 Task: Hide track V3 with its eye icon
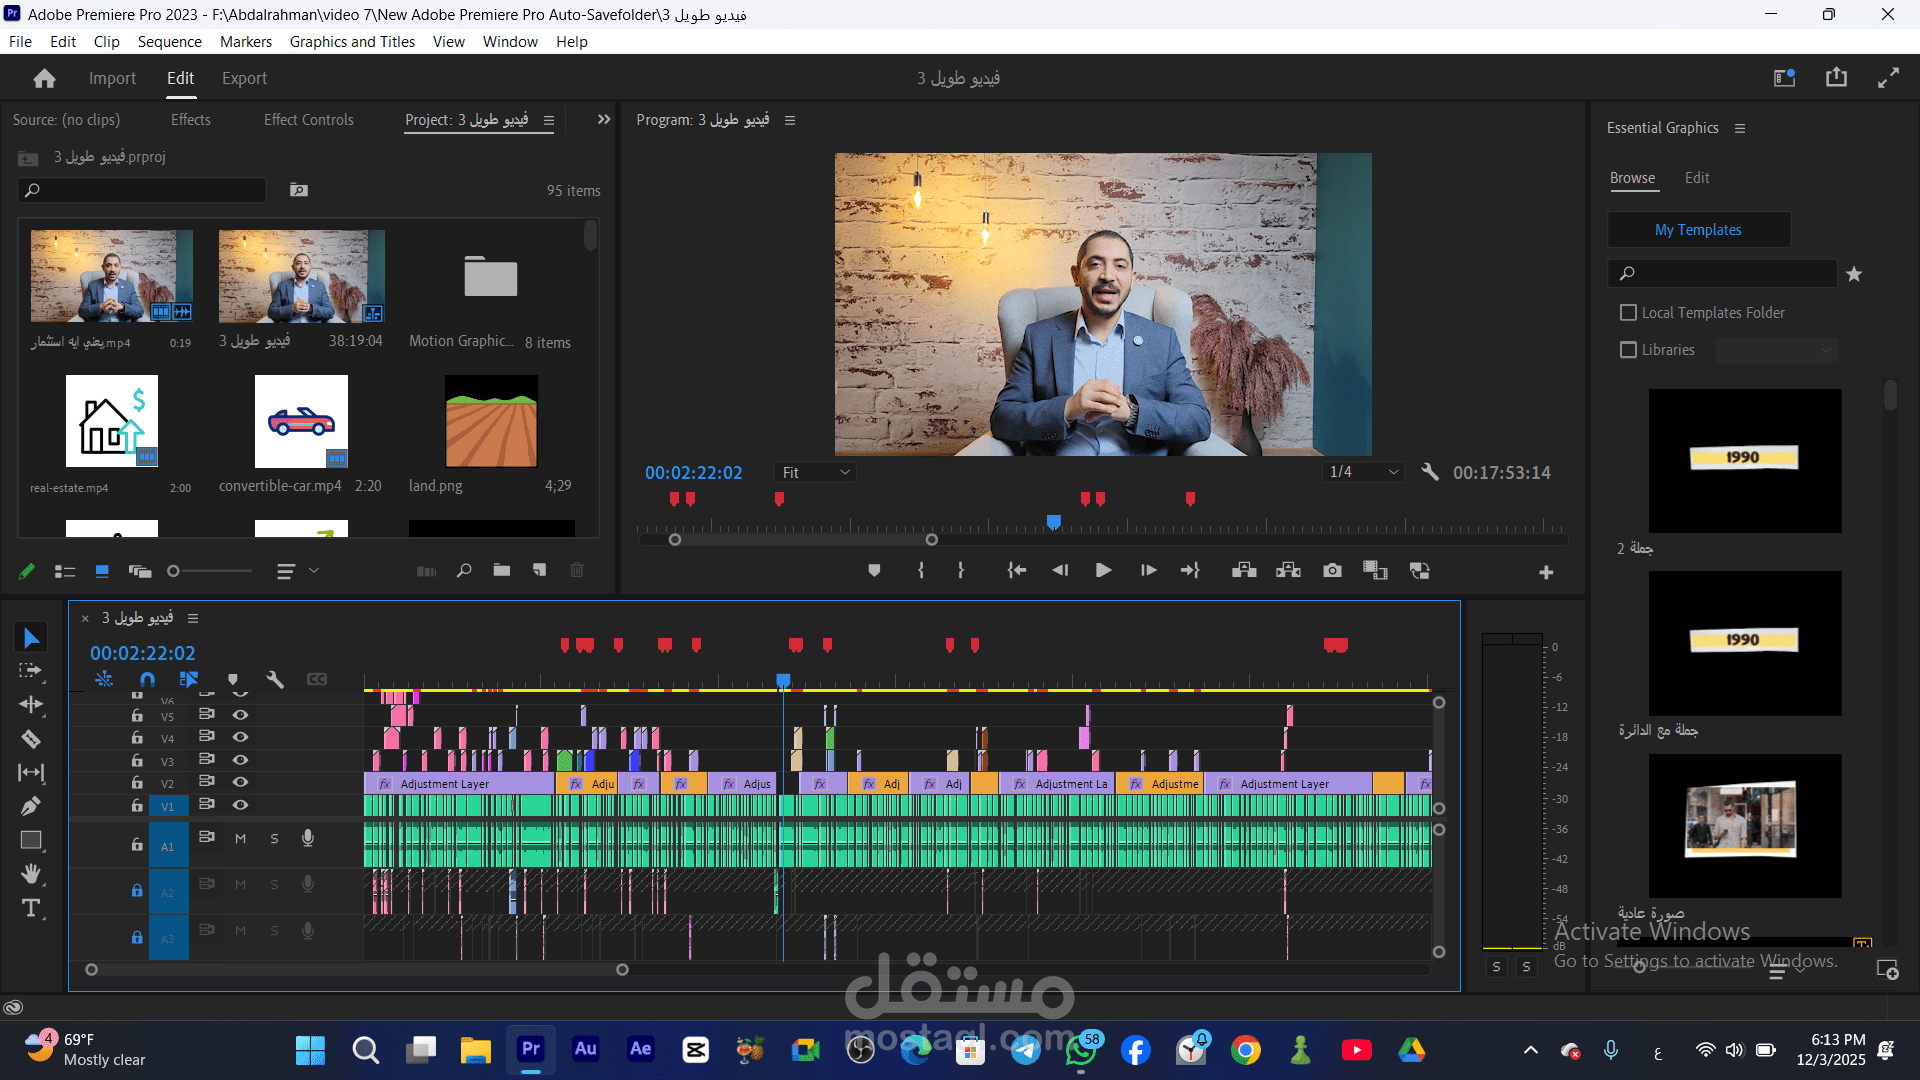coord(240,759)
